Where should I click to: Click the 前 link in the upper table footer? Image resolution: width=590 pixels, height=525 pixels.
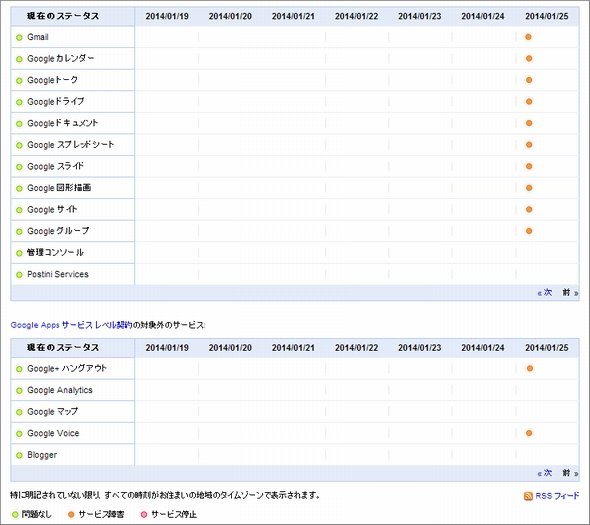tap(570, 292)
